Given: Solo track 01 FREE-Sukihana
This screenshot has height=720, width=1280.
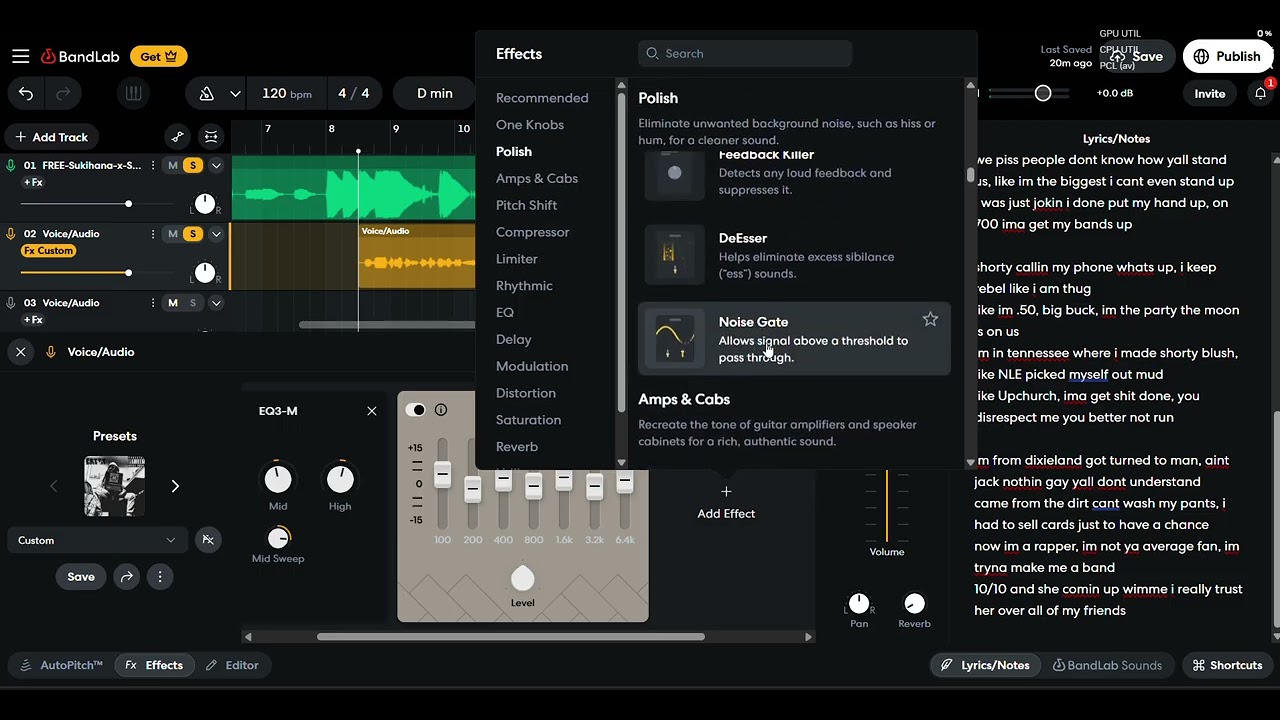Looking at the screenshot, I should click(x=193, y=165).
